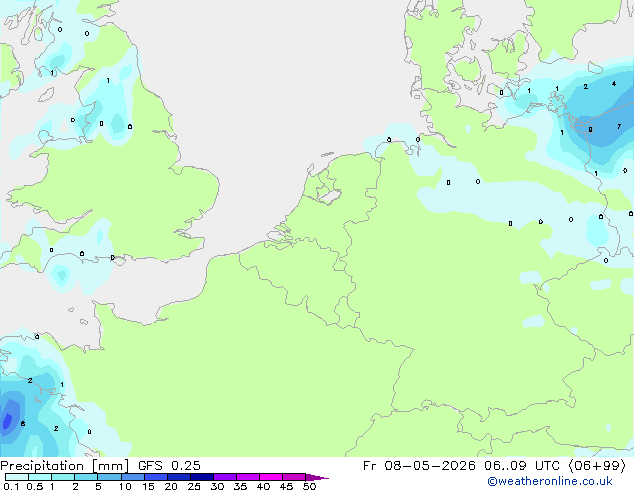Click the 10–15 mm legend swatch

132,477
